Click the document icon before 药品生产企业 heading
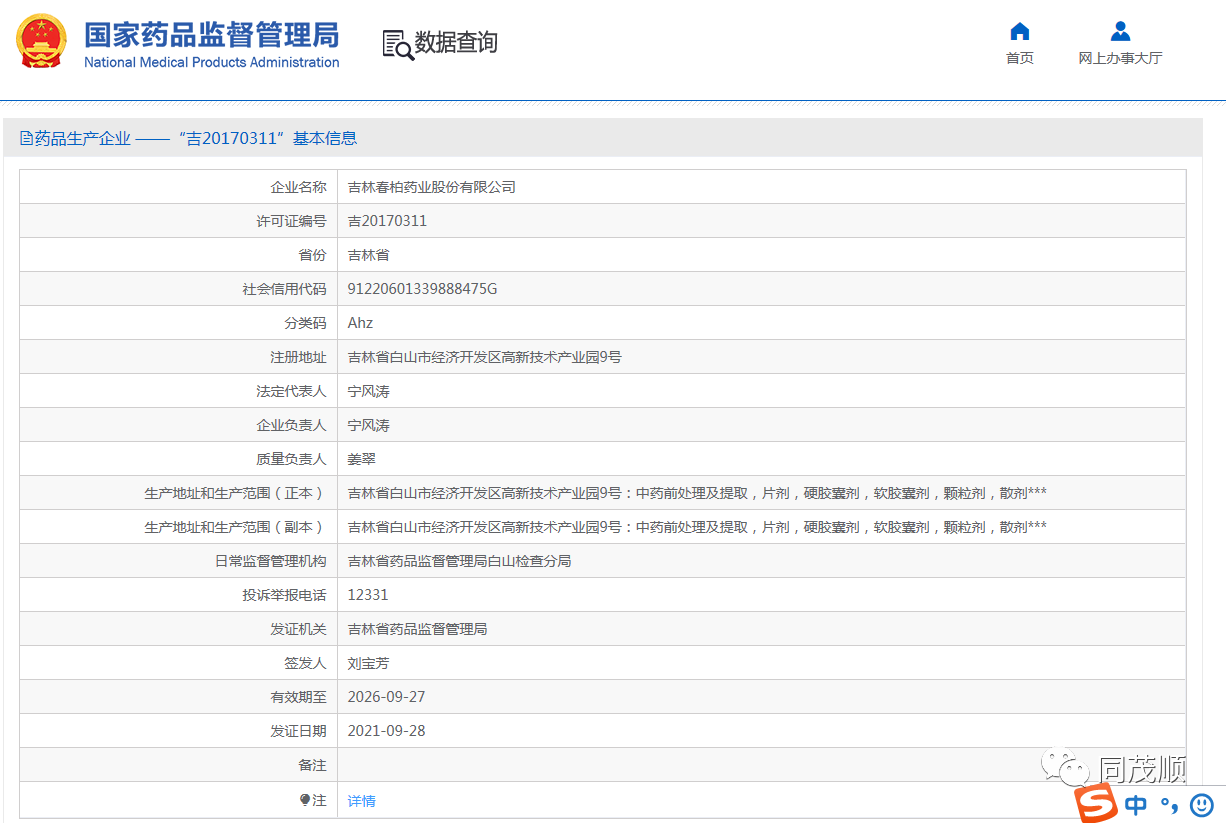 pyautogui.click(x=27, y=138)
